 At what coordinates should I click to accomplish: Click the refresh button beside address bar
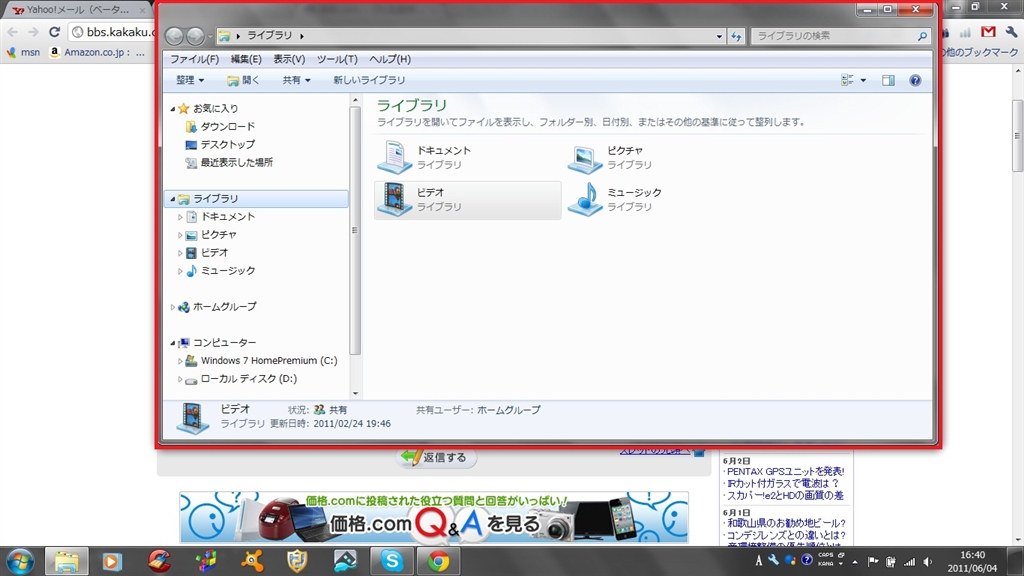tap(737, 37)
